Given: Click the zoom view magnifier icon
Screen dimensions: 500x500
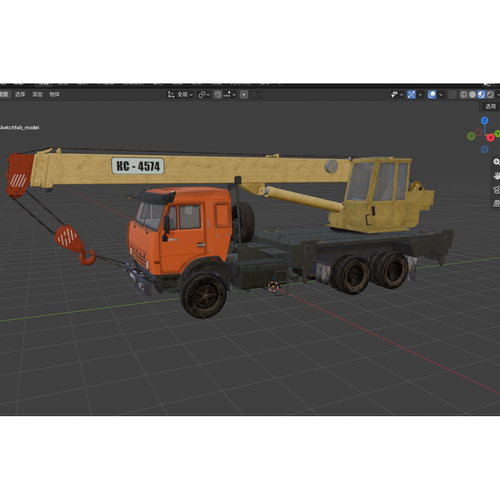Looking at the screenshot, I should 496,162.
